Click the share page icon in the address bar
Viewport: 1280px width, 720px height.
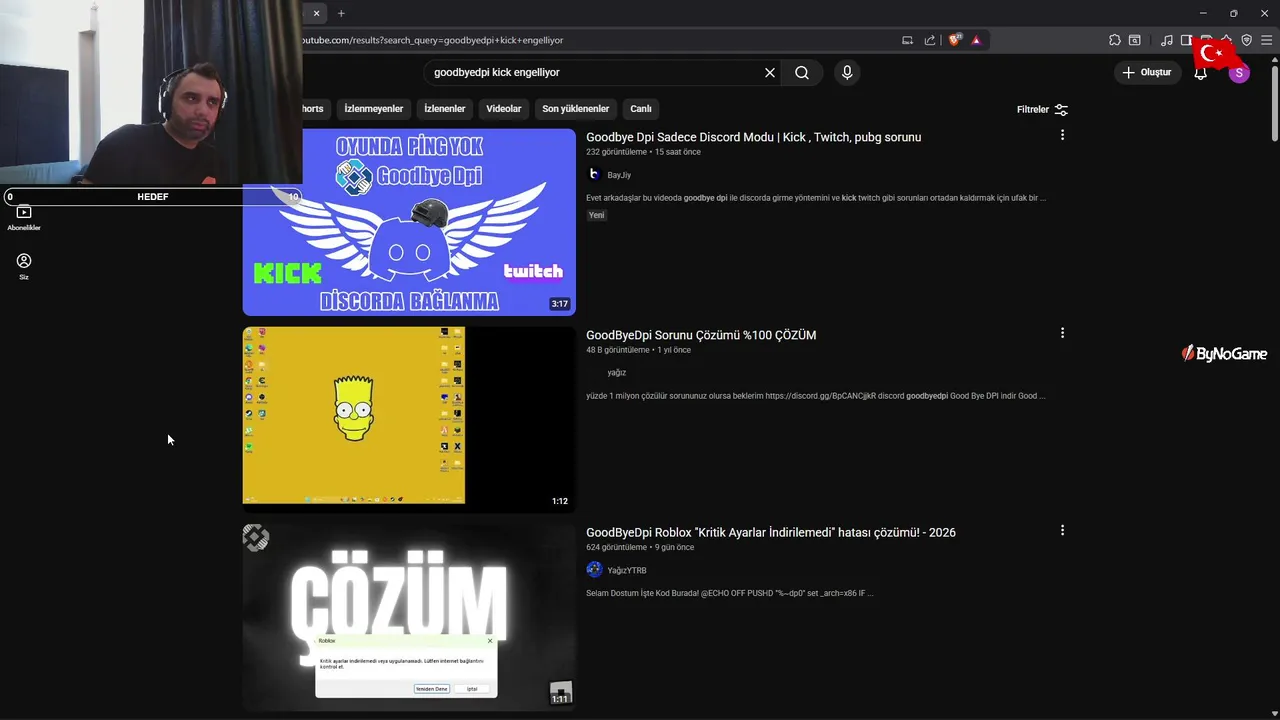tap(930, 40)
